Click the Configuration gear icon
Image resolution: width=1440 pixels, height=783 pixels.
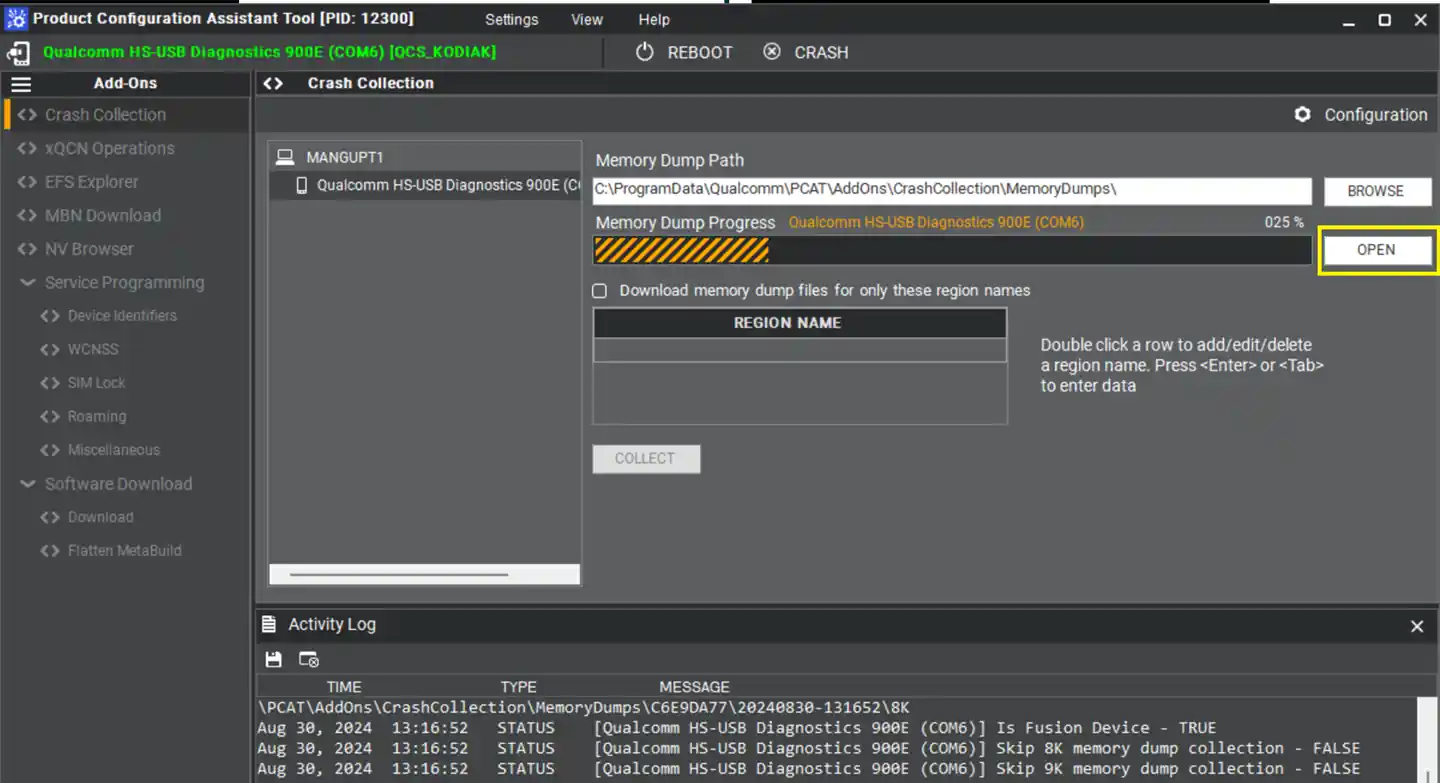1302,114
